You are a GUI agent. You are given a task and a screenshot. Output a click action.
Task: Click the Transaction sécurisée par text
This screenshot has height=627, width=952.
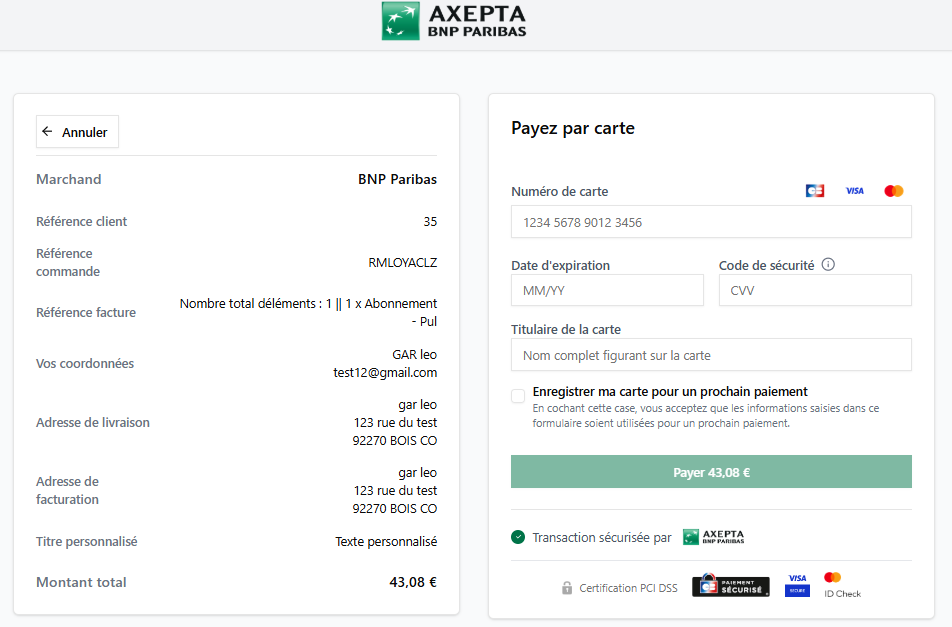click(602, 538)
